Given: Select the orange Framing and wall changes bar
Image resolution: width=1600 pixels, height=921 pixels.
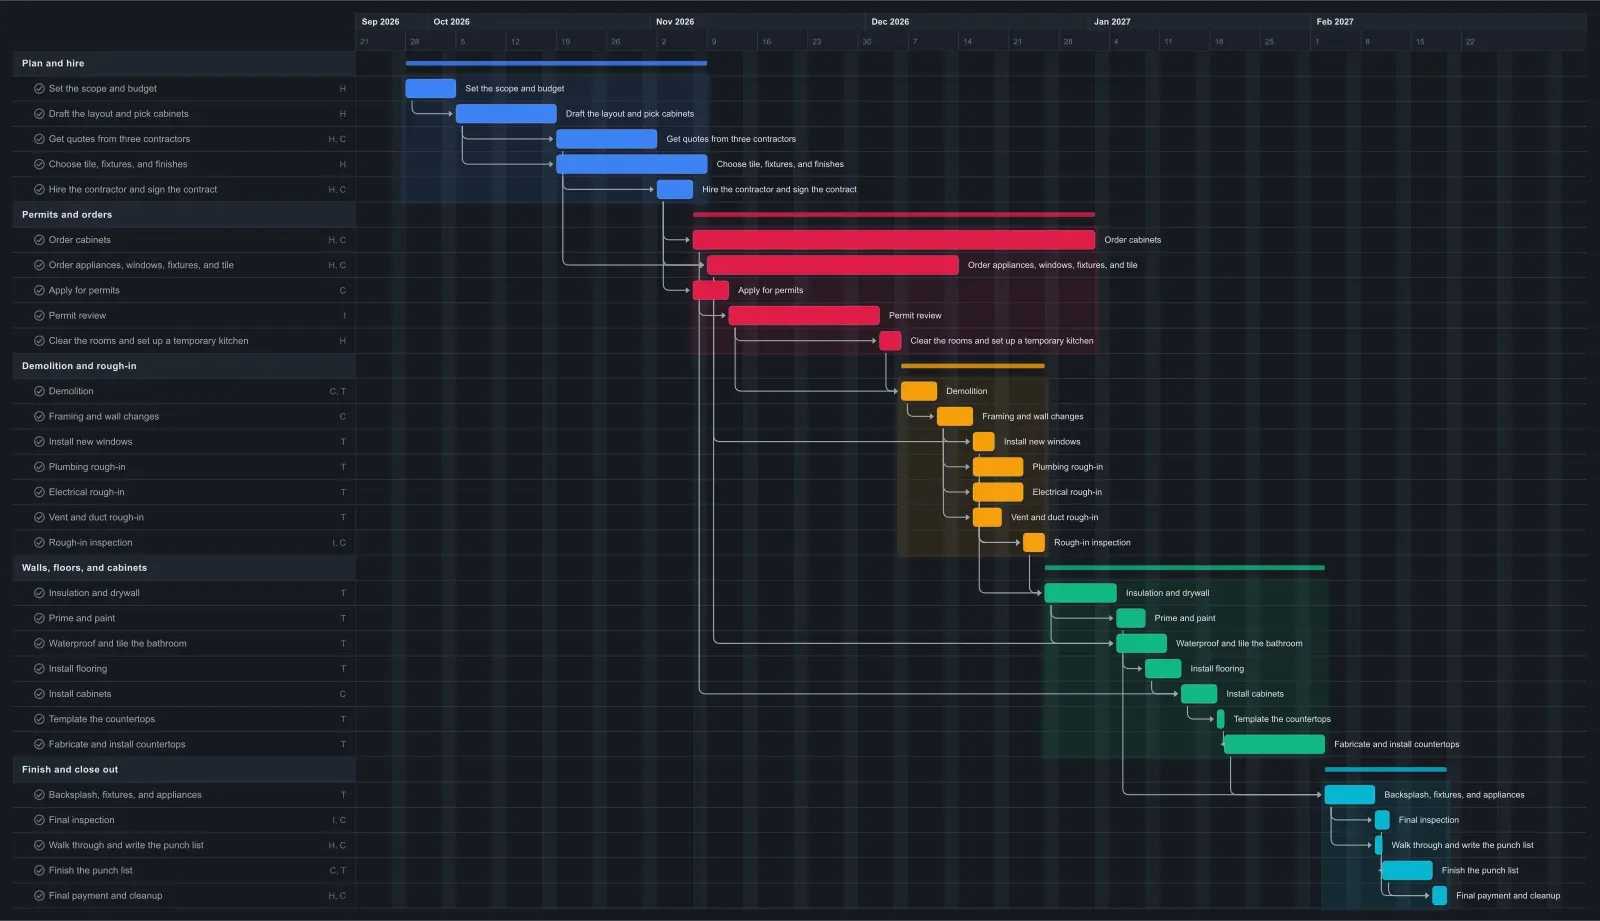Looking at the screenshot, I should (955, 416).
